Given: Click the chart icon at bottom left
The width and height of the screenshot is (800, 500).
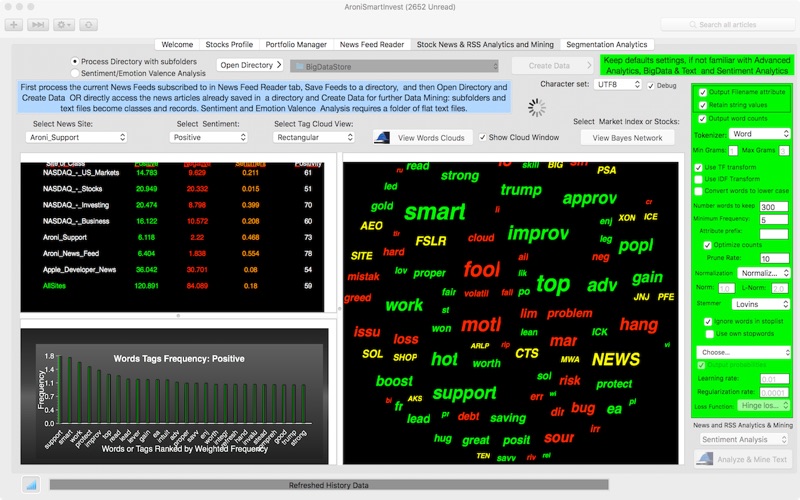Looking at the screenshot, I should click(29, 484).
